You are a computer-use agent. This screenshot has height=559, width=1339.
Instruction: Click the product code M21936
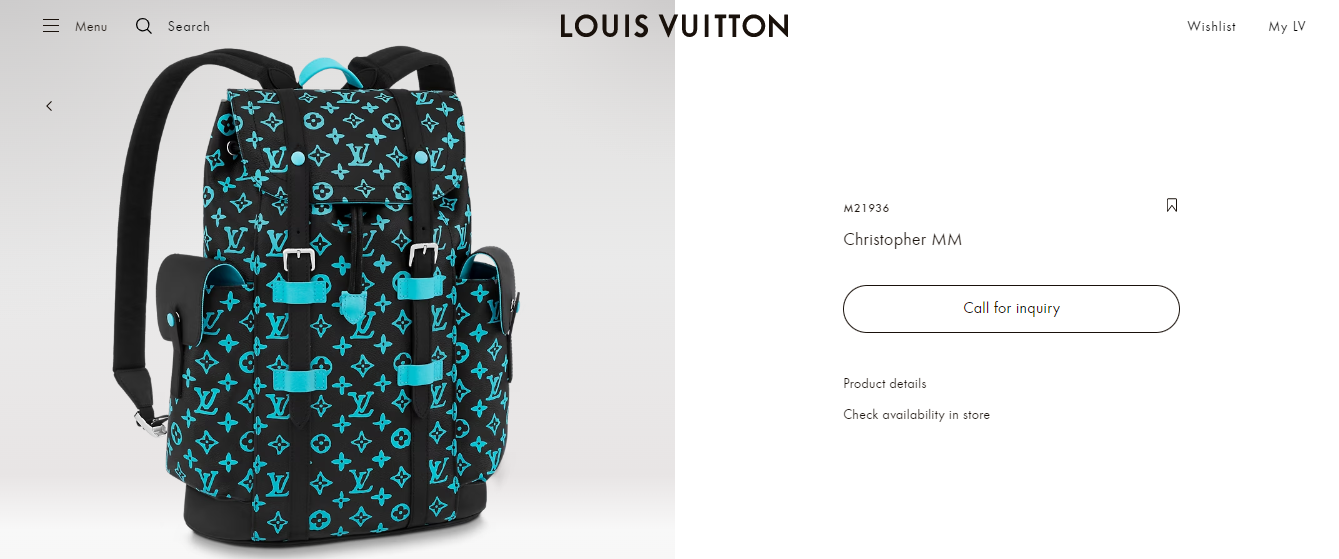click(x=866, y=208)
